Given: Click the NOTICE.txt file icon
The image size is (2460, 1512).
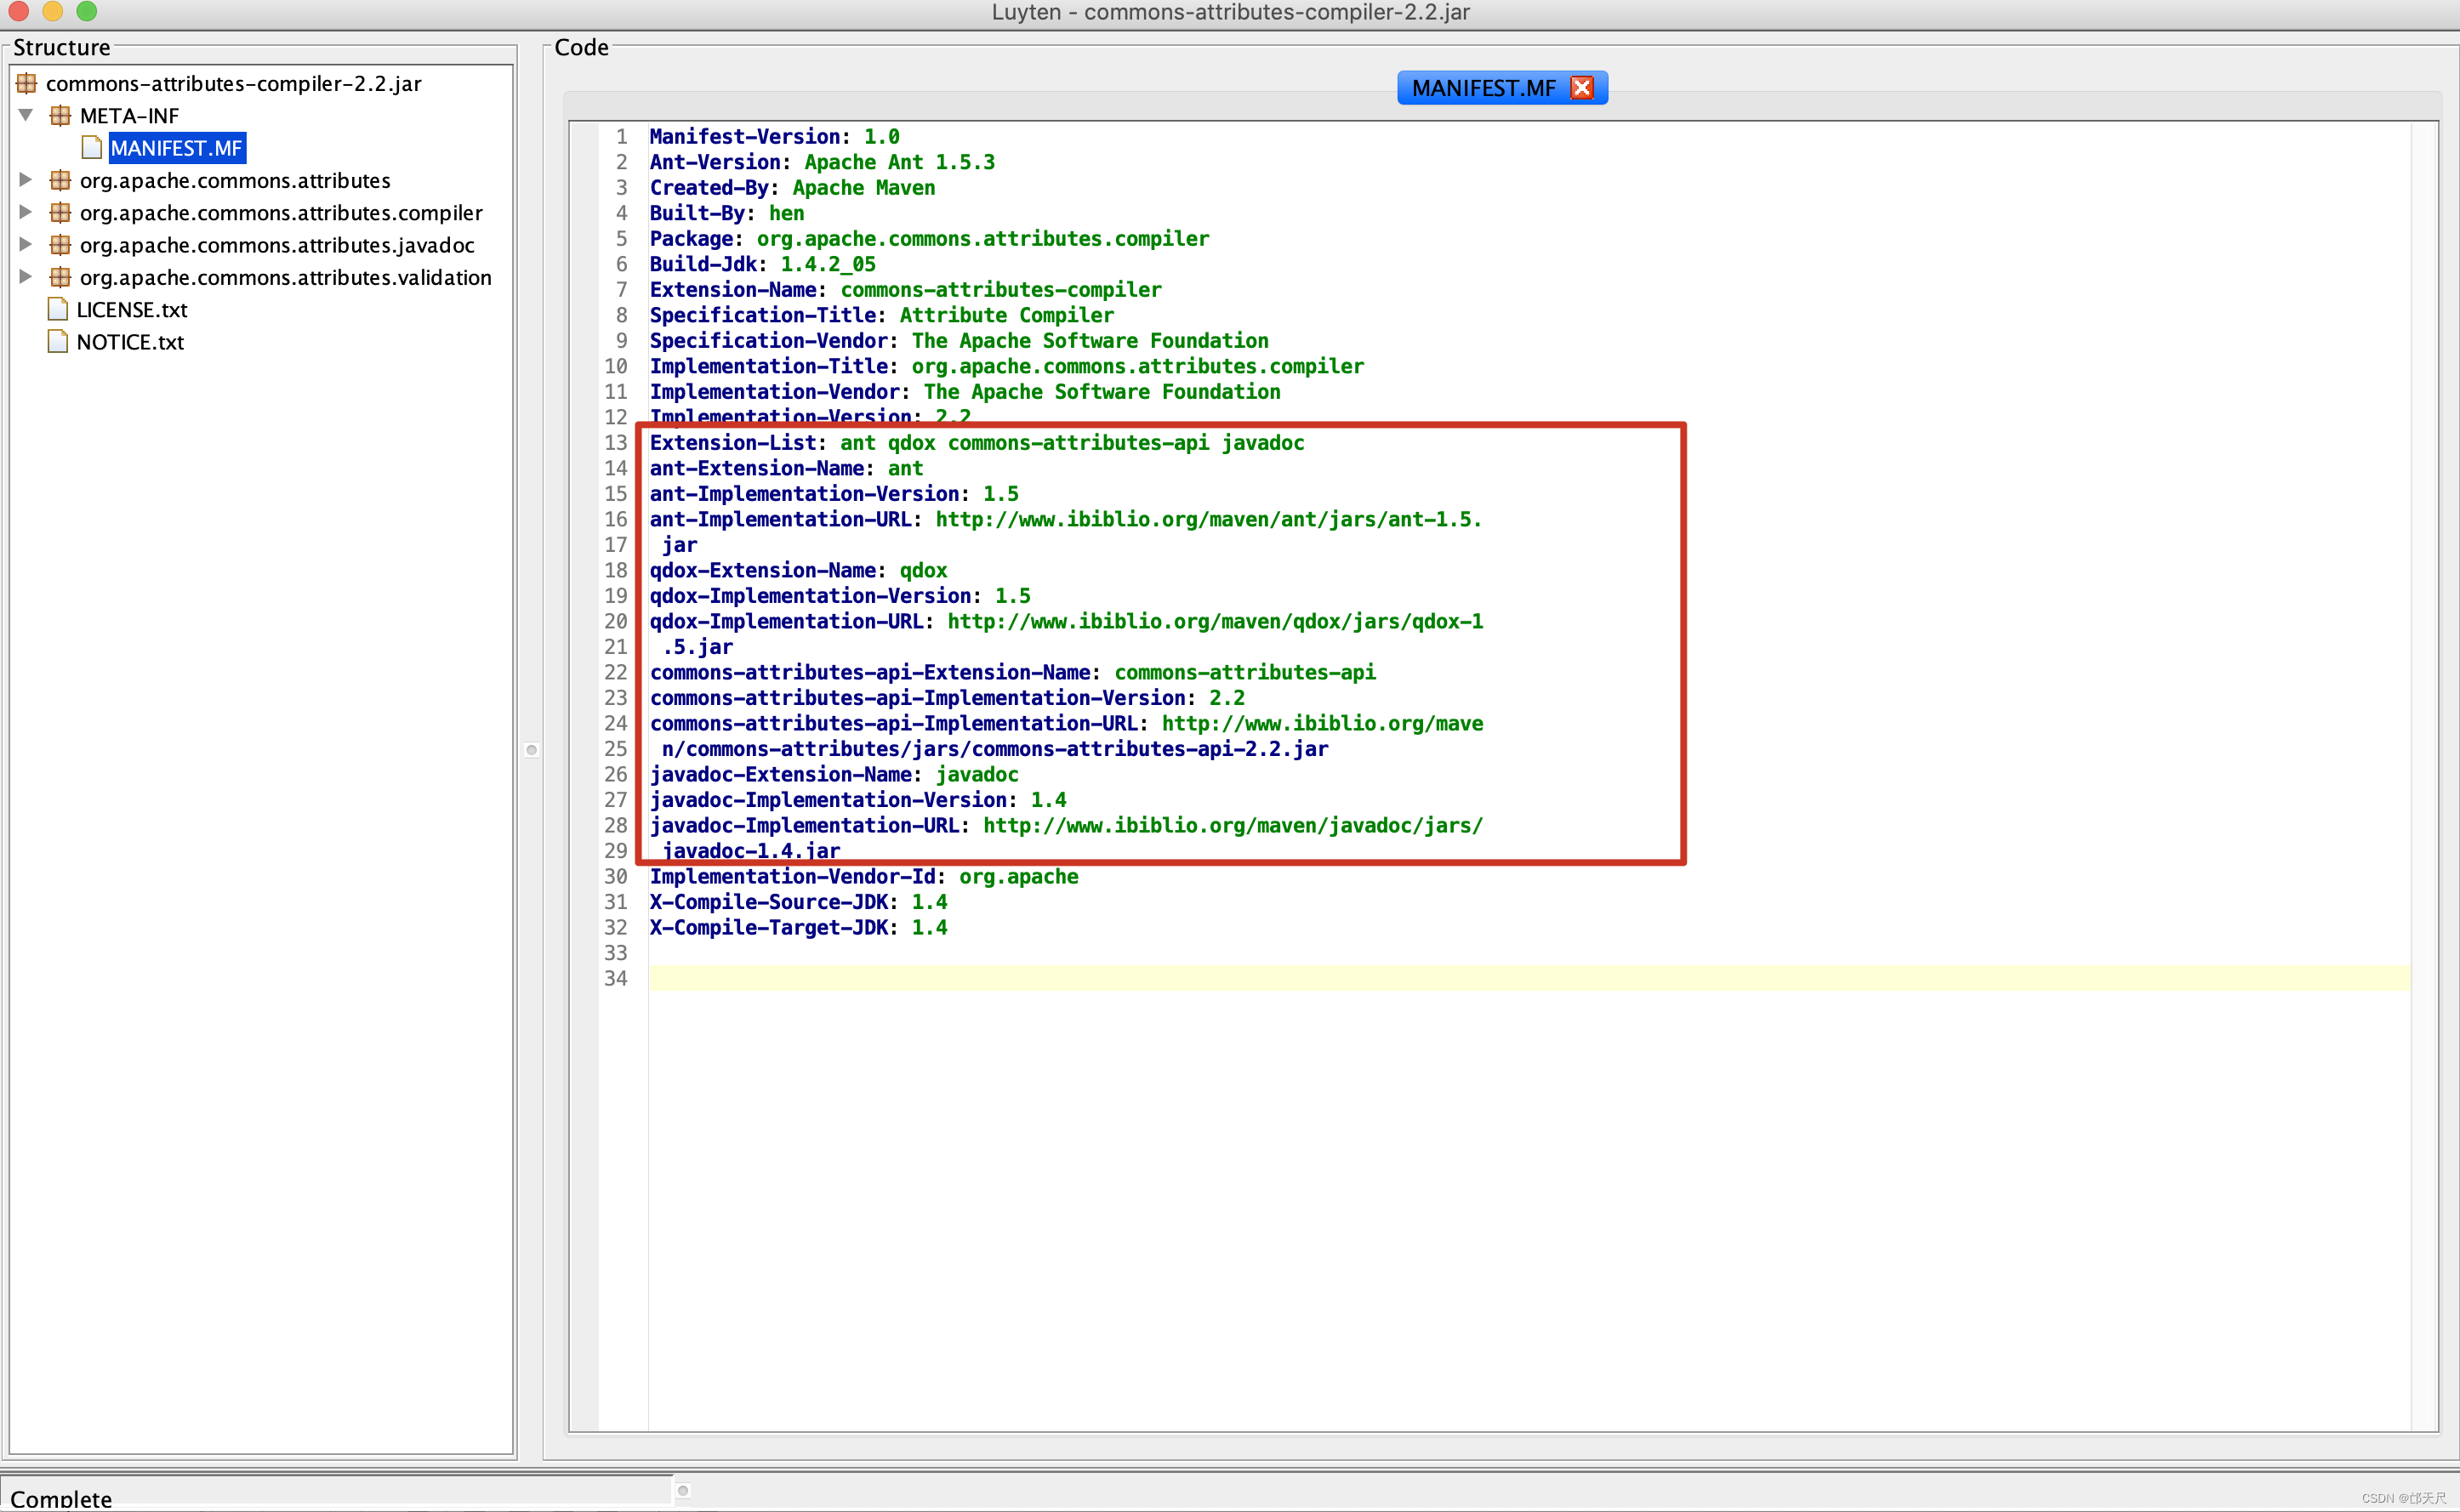Looking at the screenshot, I should pyautogui.click(x=59, y=342).
